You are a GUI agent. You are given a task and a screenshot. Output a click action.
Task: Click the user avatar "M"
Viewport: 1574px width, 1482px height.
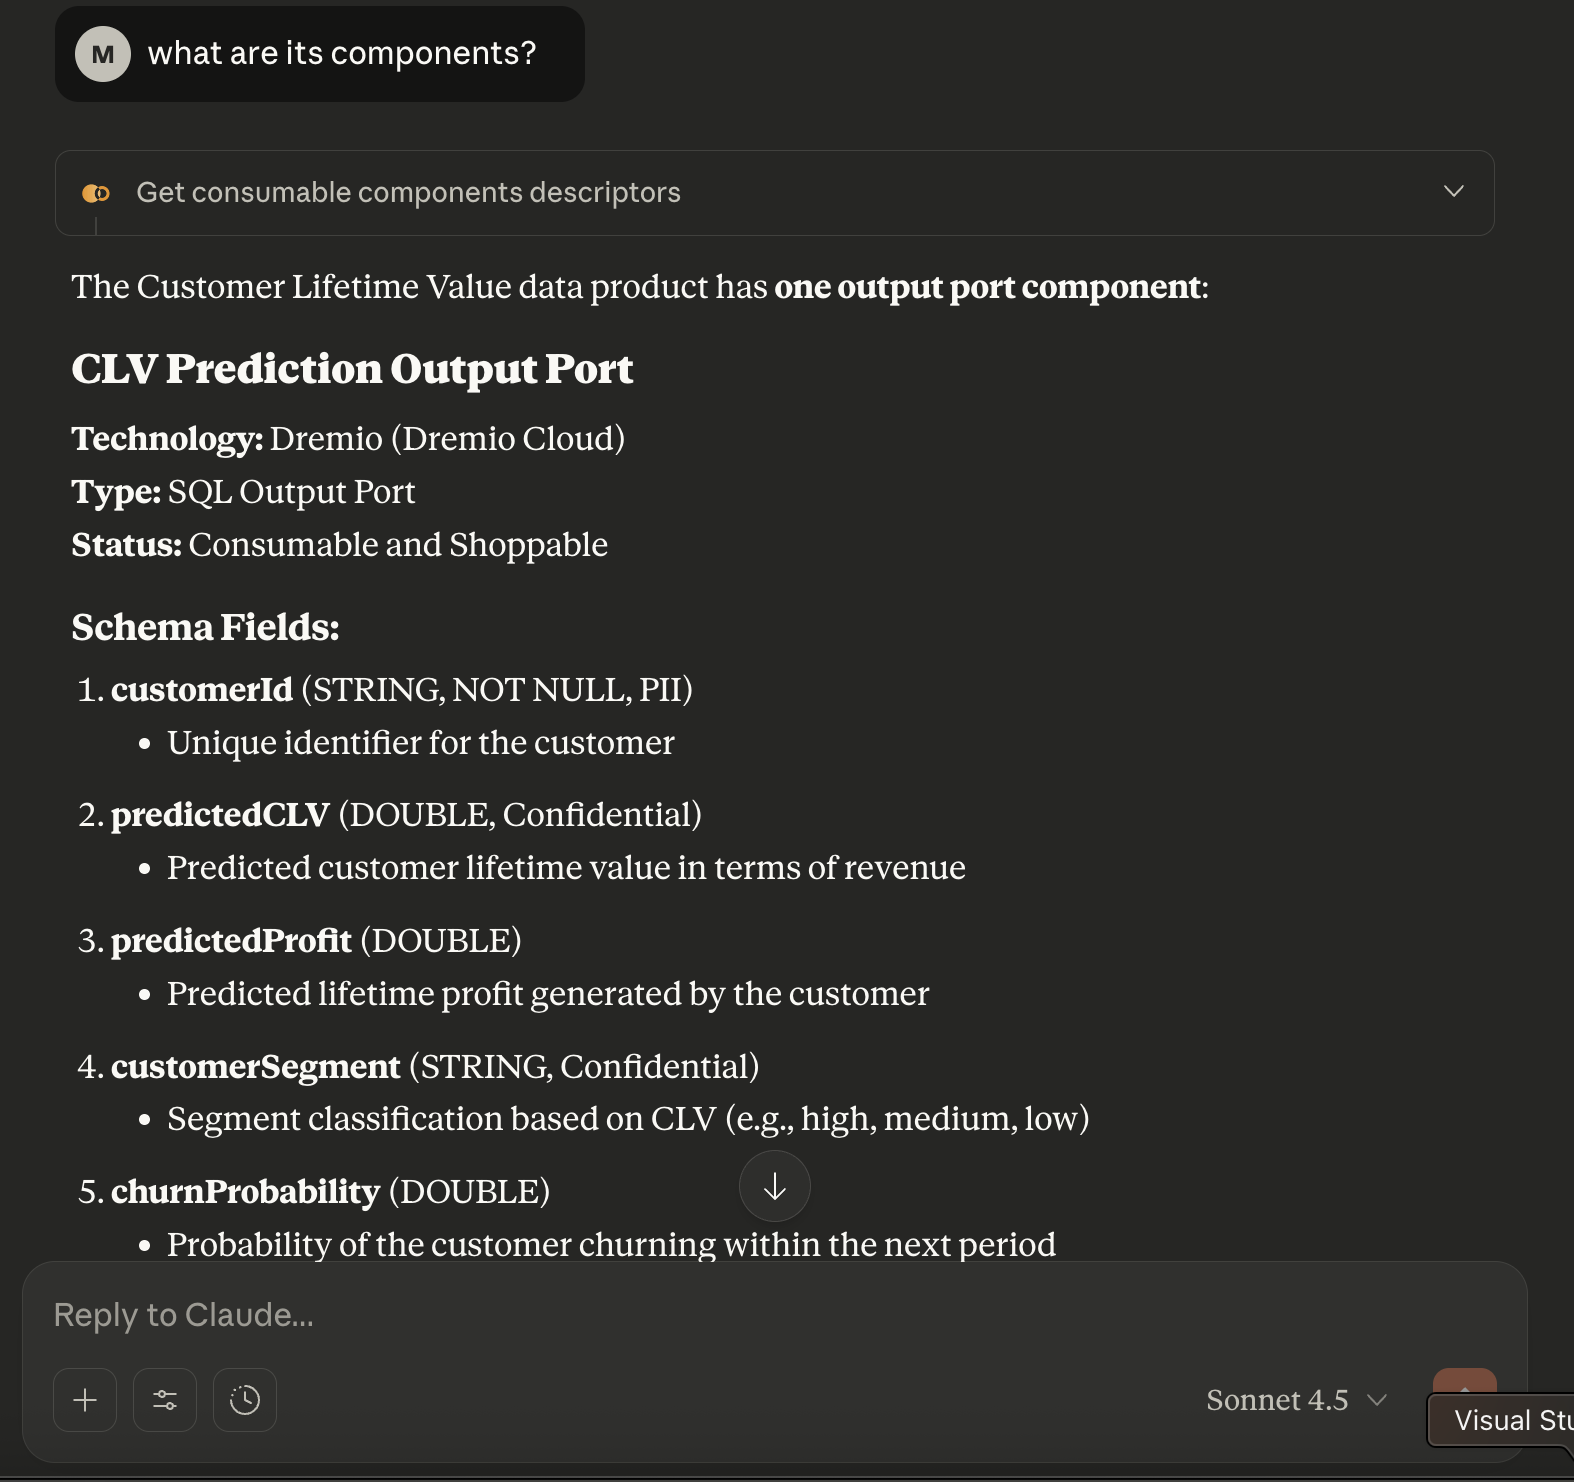pos(103,54)
